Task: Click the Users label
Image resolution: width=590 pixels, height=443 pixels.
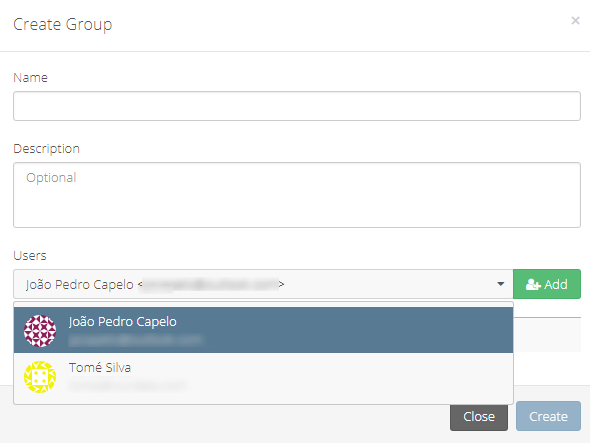Action: [30, 256]
